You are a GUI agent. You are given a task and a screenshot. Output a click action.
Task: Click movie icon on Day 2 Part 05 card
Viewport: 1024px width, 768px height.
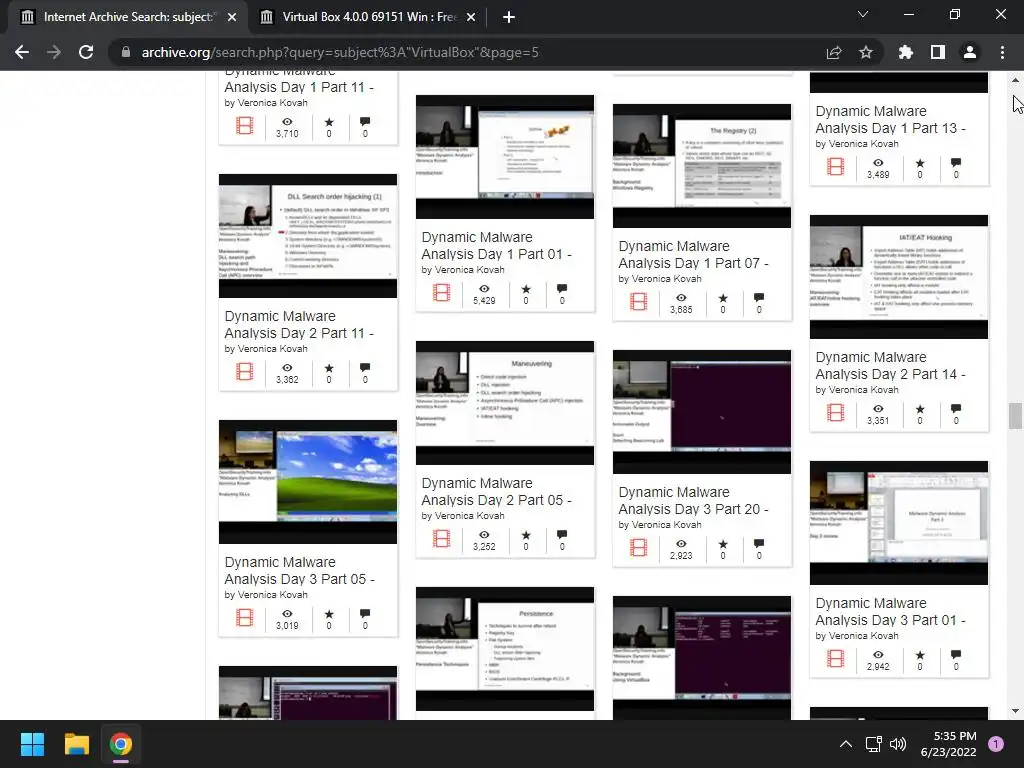point(442,539)
